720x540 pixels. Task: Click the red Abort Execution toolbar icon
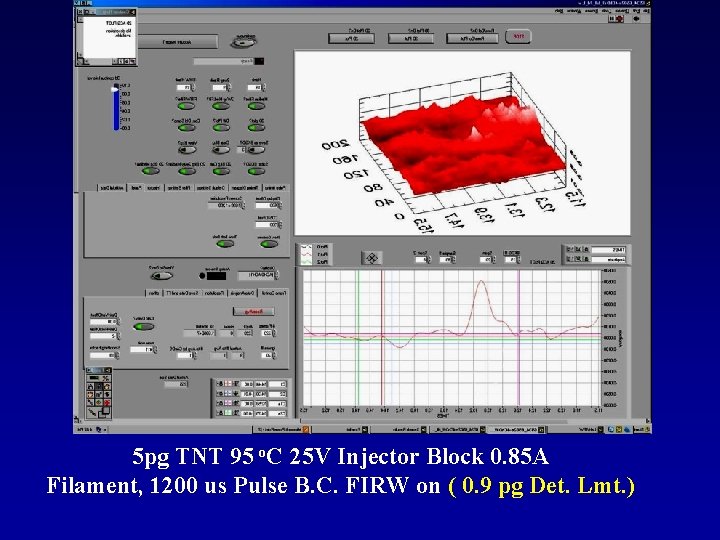[619, 18]
